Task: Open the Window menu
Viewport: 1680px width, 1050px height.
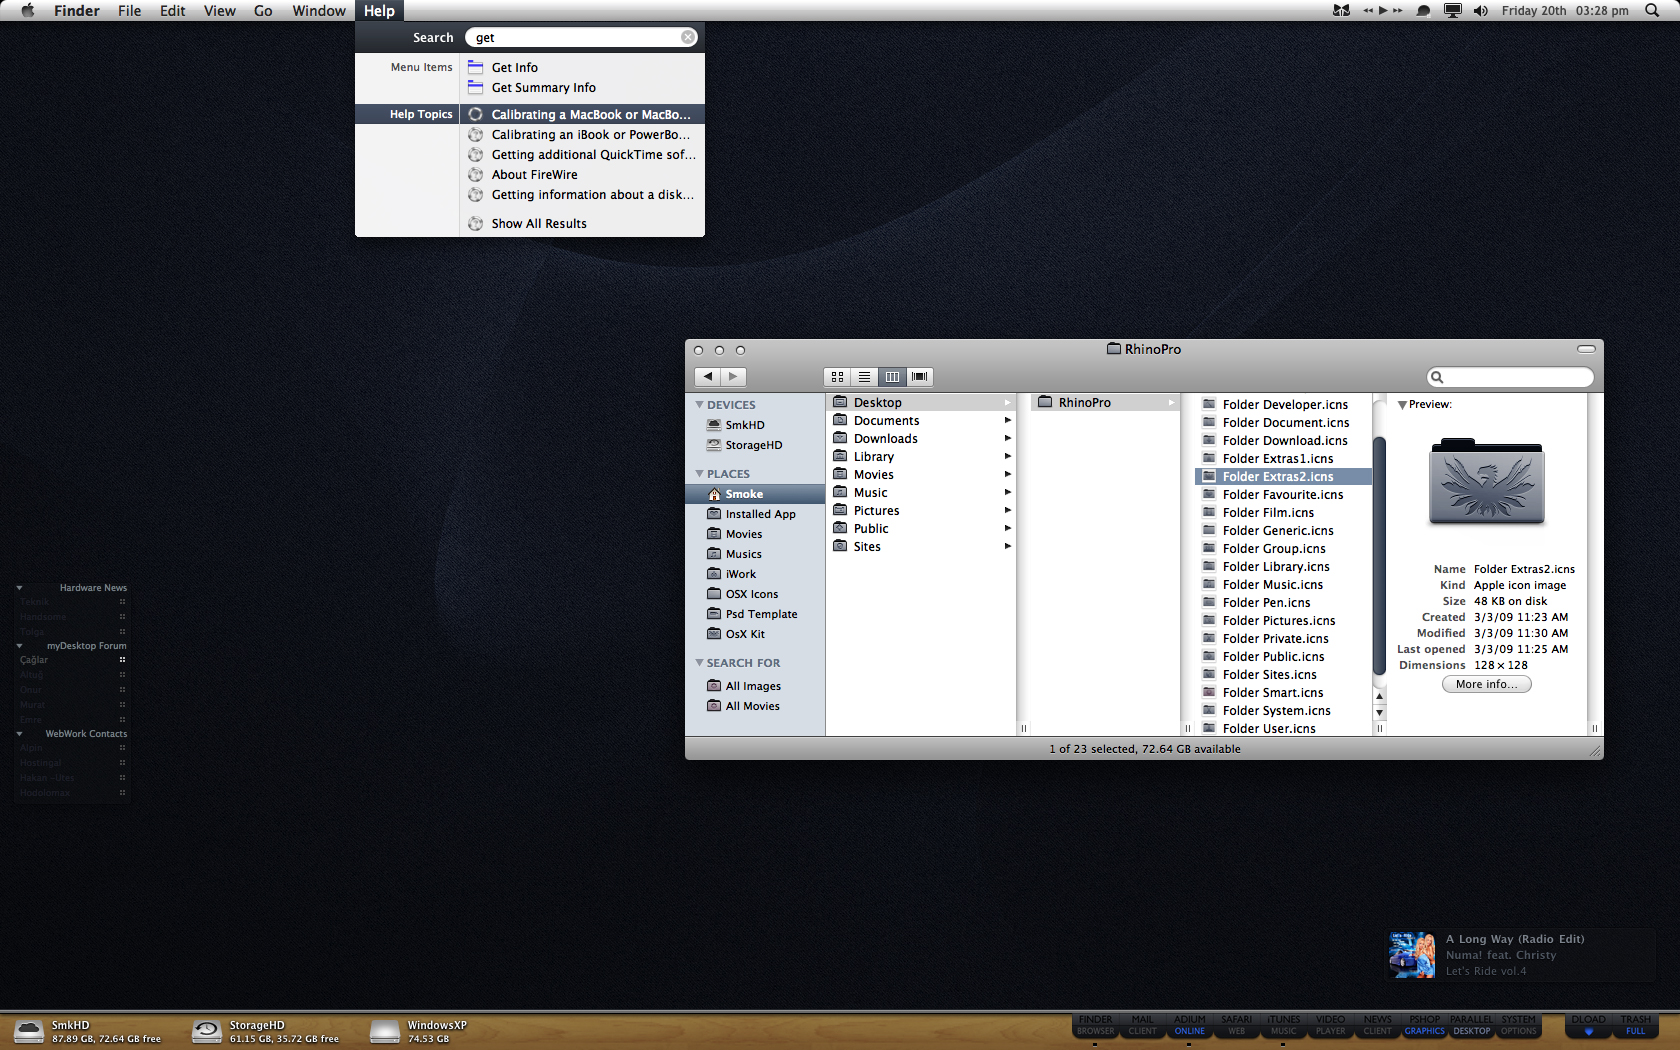Action: [319, 11]
